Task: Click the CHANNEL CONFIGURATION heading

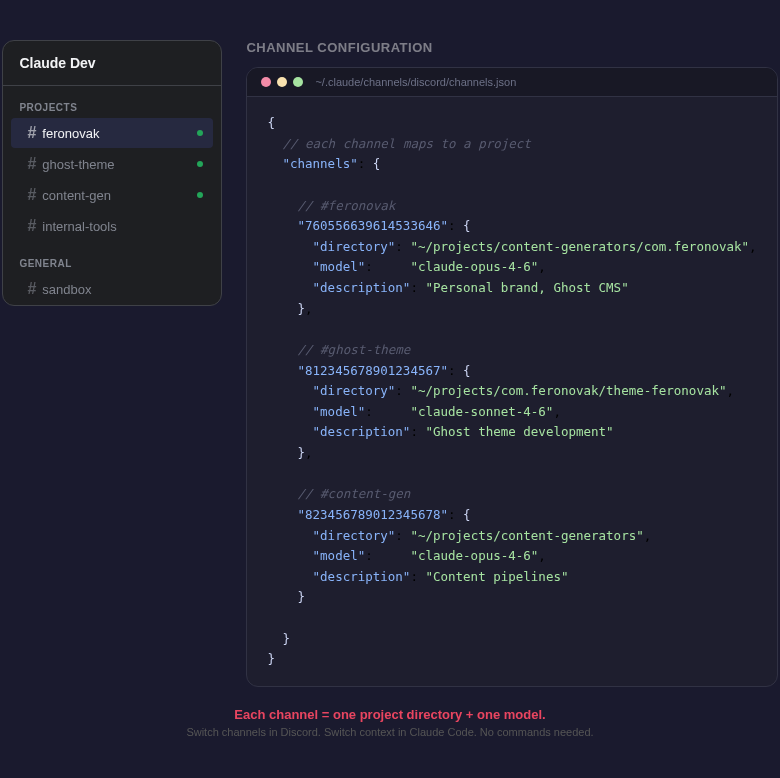Action: 339,48
